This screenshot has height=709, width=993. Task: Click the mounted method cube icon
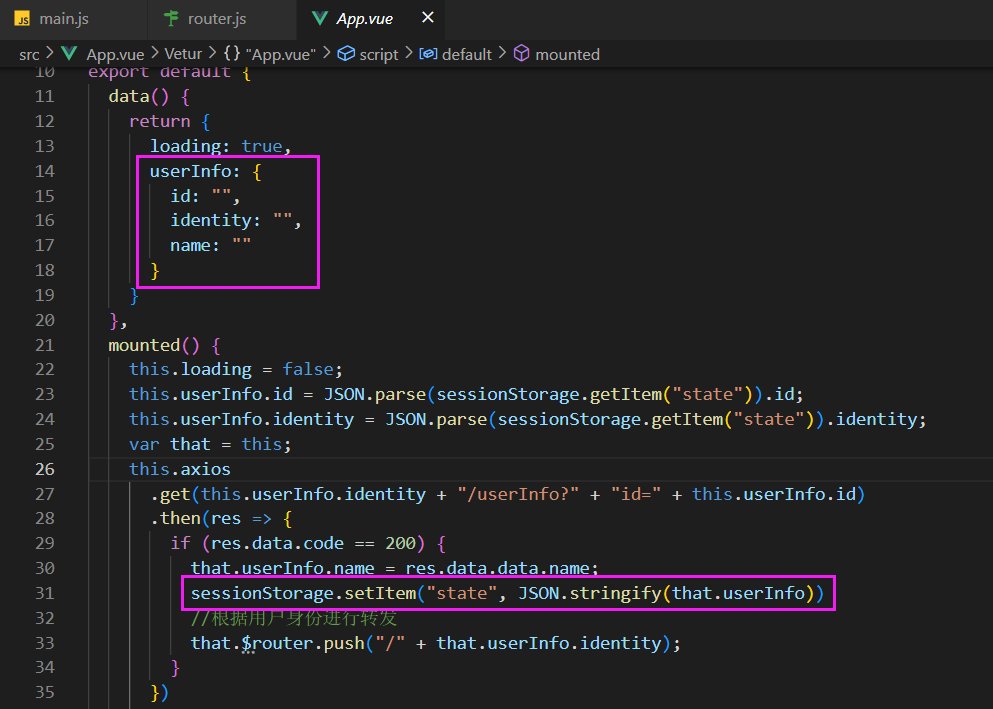pos(521,53)
